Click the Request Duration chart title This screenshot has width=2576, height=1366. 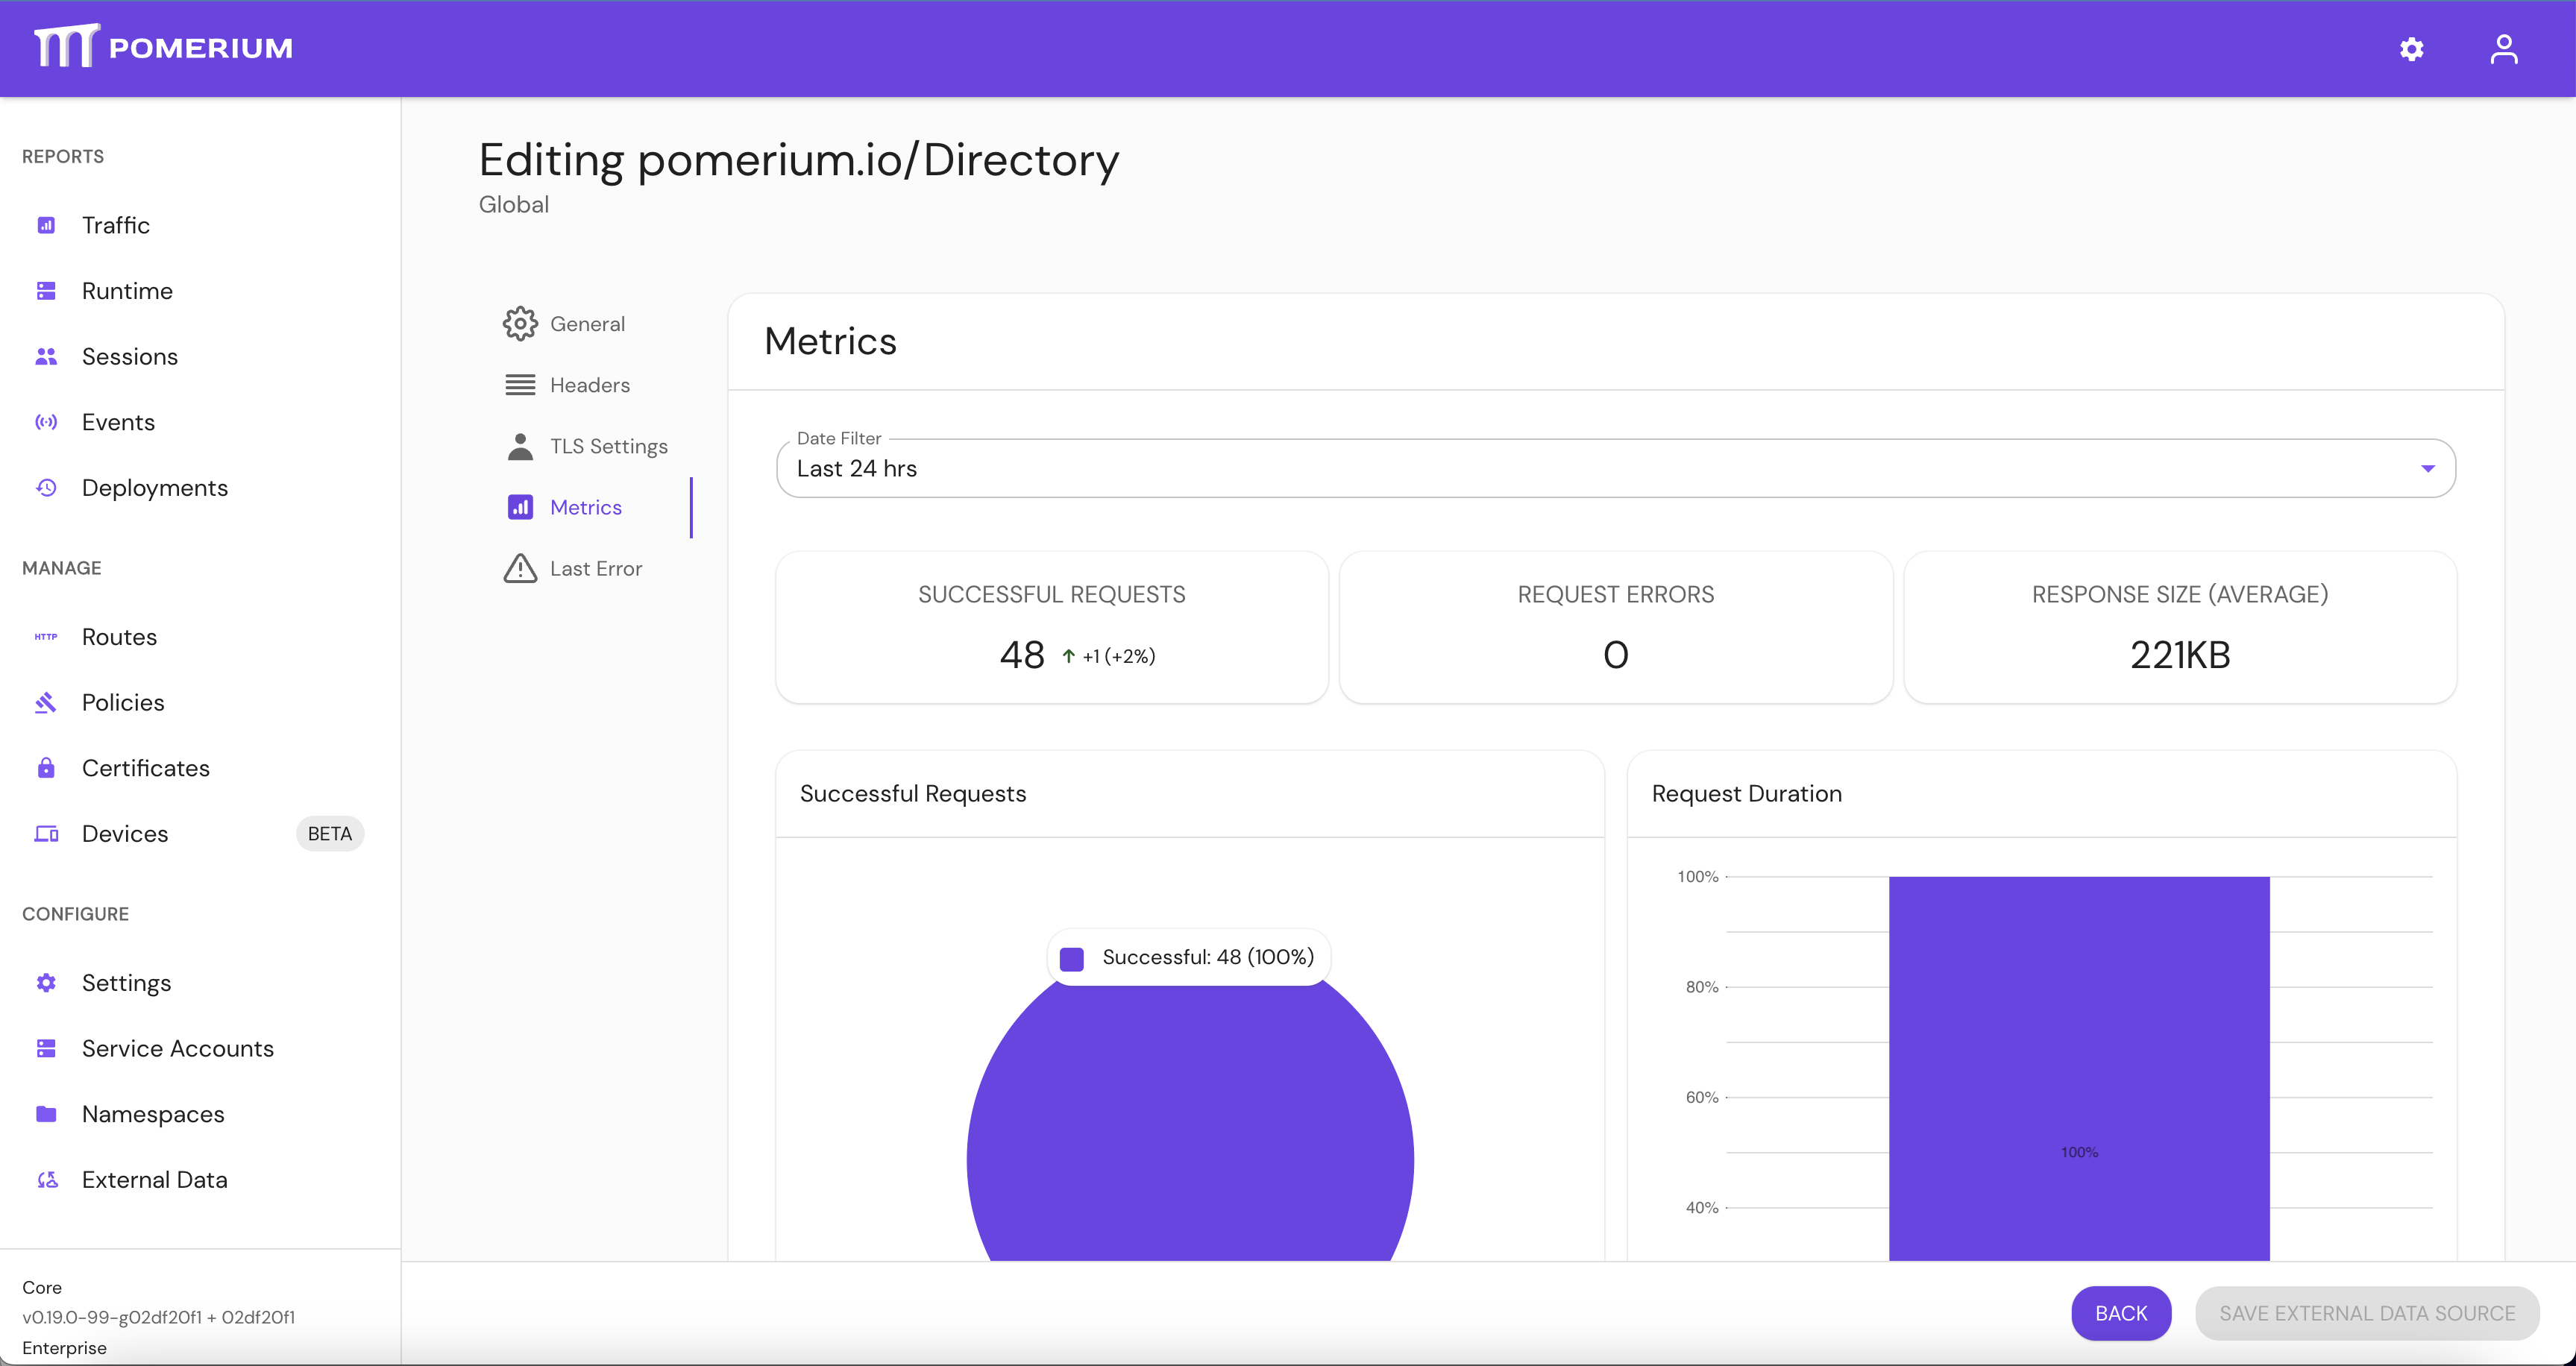click(x=1746, y=793)
